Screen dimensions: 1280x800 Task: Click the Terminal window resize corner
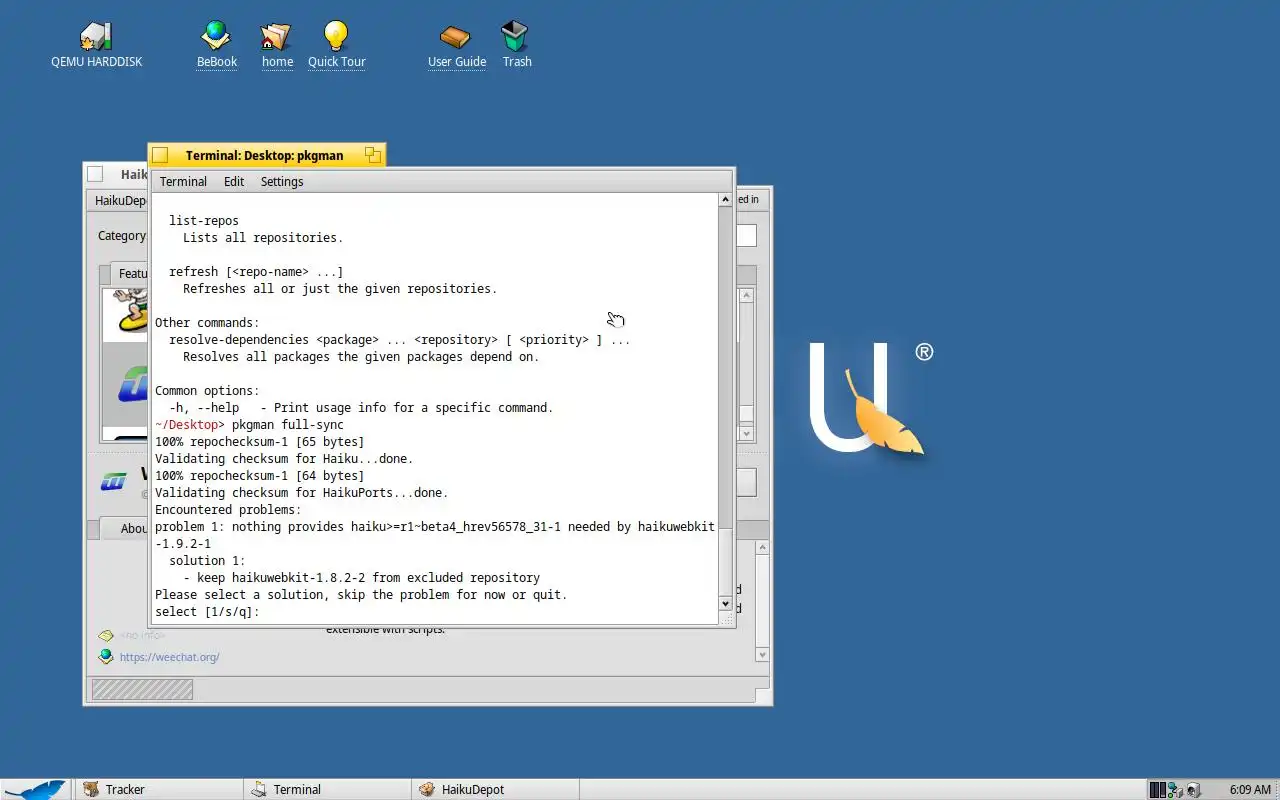[x=727, y=620]
